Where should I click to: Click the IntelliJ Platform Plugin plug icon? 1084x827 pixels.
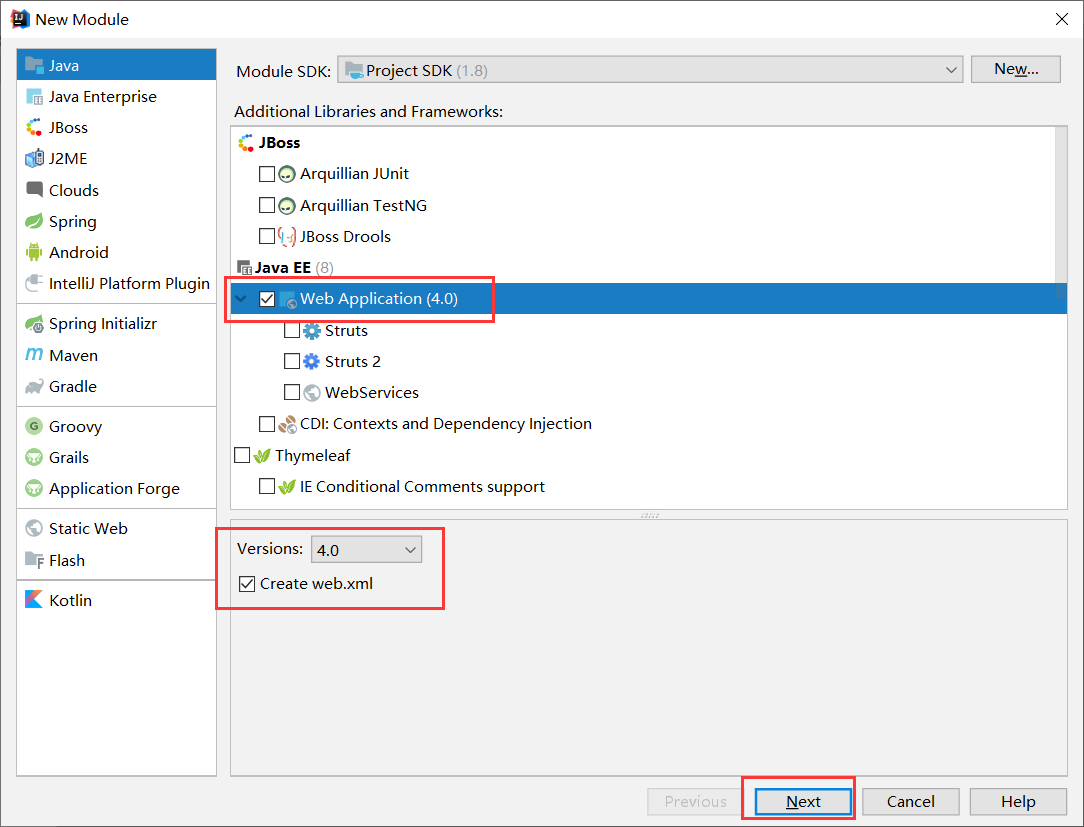point(34,284)
